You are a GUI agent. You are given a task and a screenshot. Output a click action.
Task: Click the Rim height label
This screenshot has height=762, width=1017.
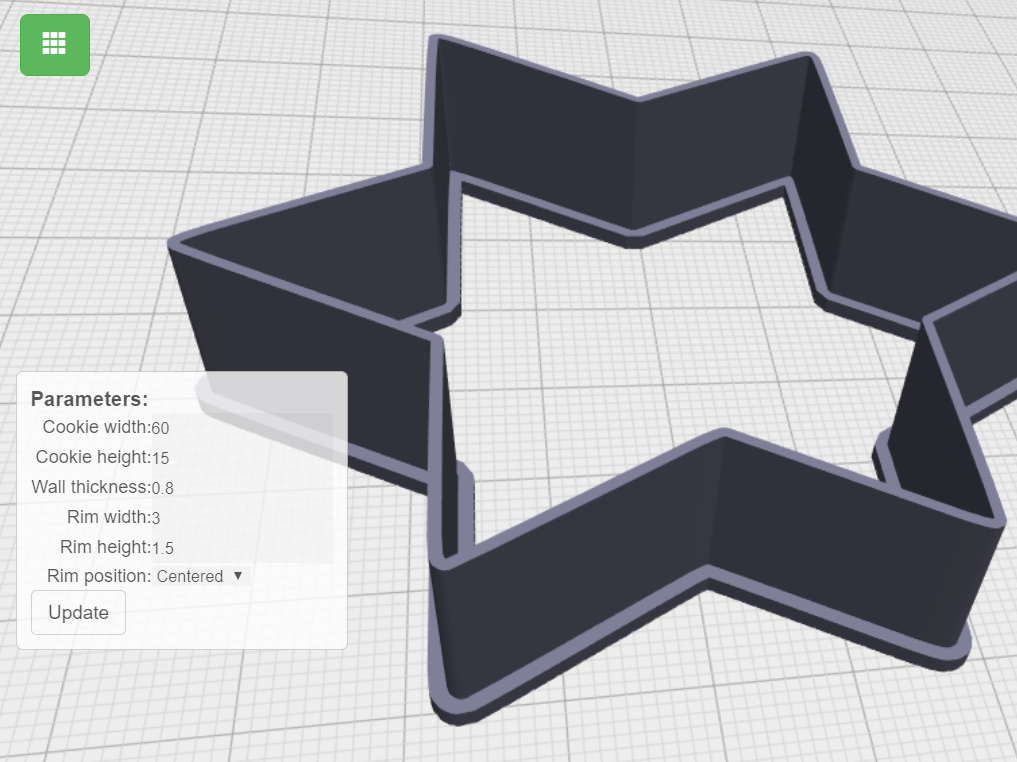(105, 547)
